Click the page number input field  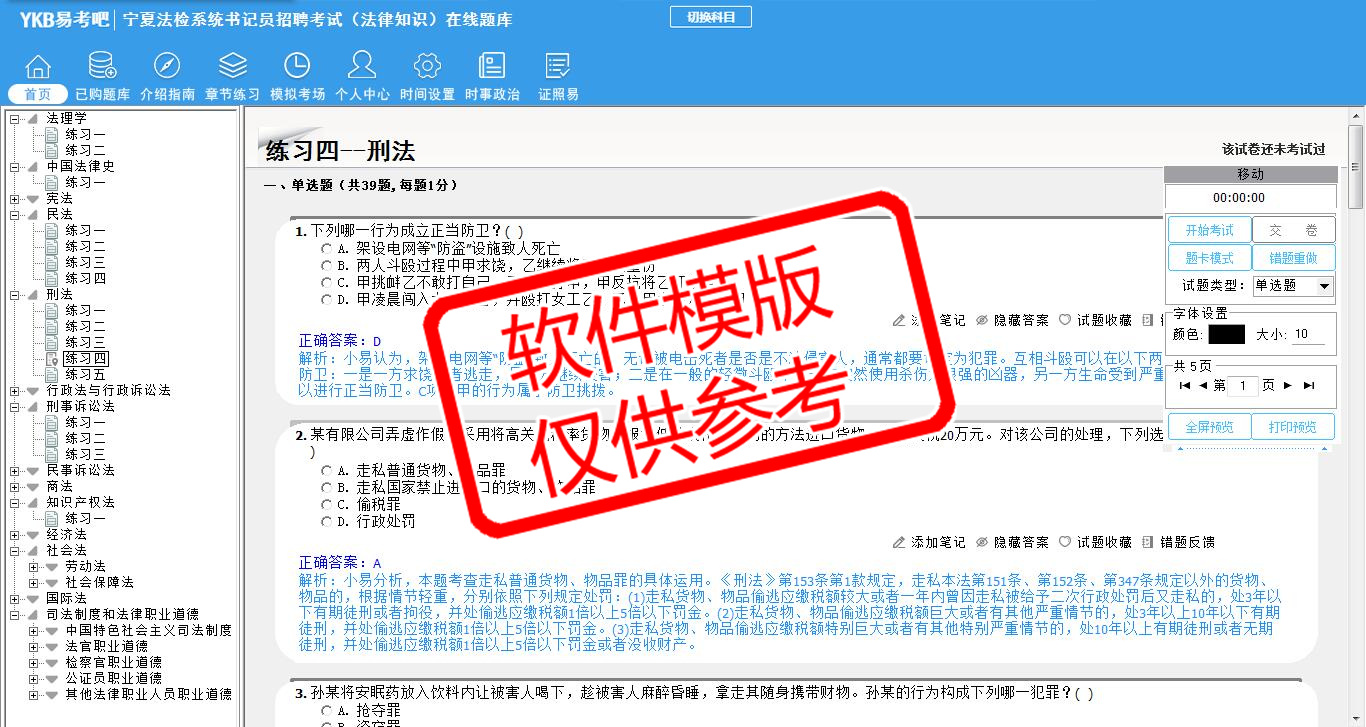[1242, 385]
